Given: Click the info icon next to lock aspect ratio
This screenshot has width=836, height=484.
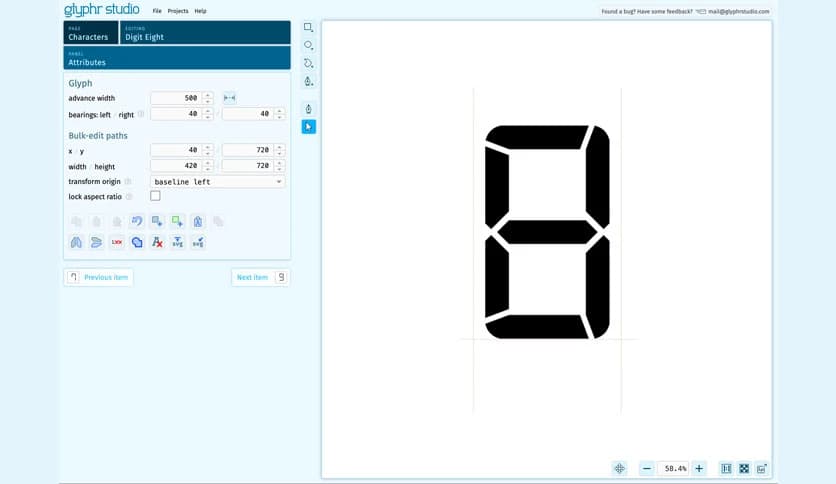Looking at the screenshot, I should pos(128,197).
